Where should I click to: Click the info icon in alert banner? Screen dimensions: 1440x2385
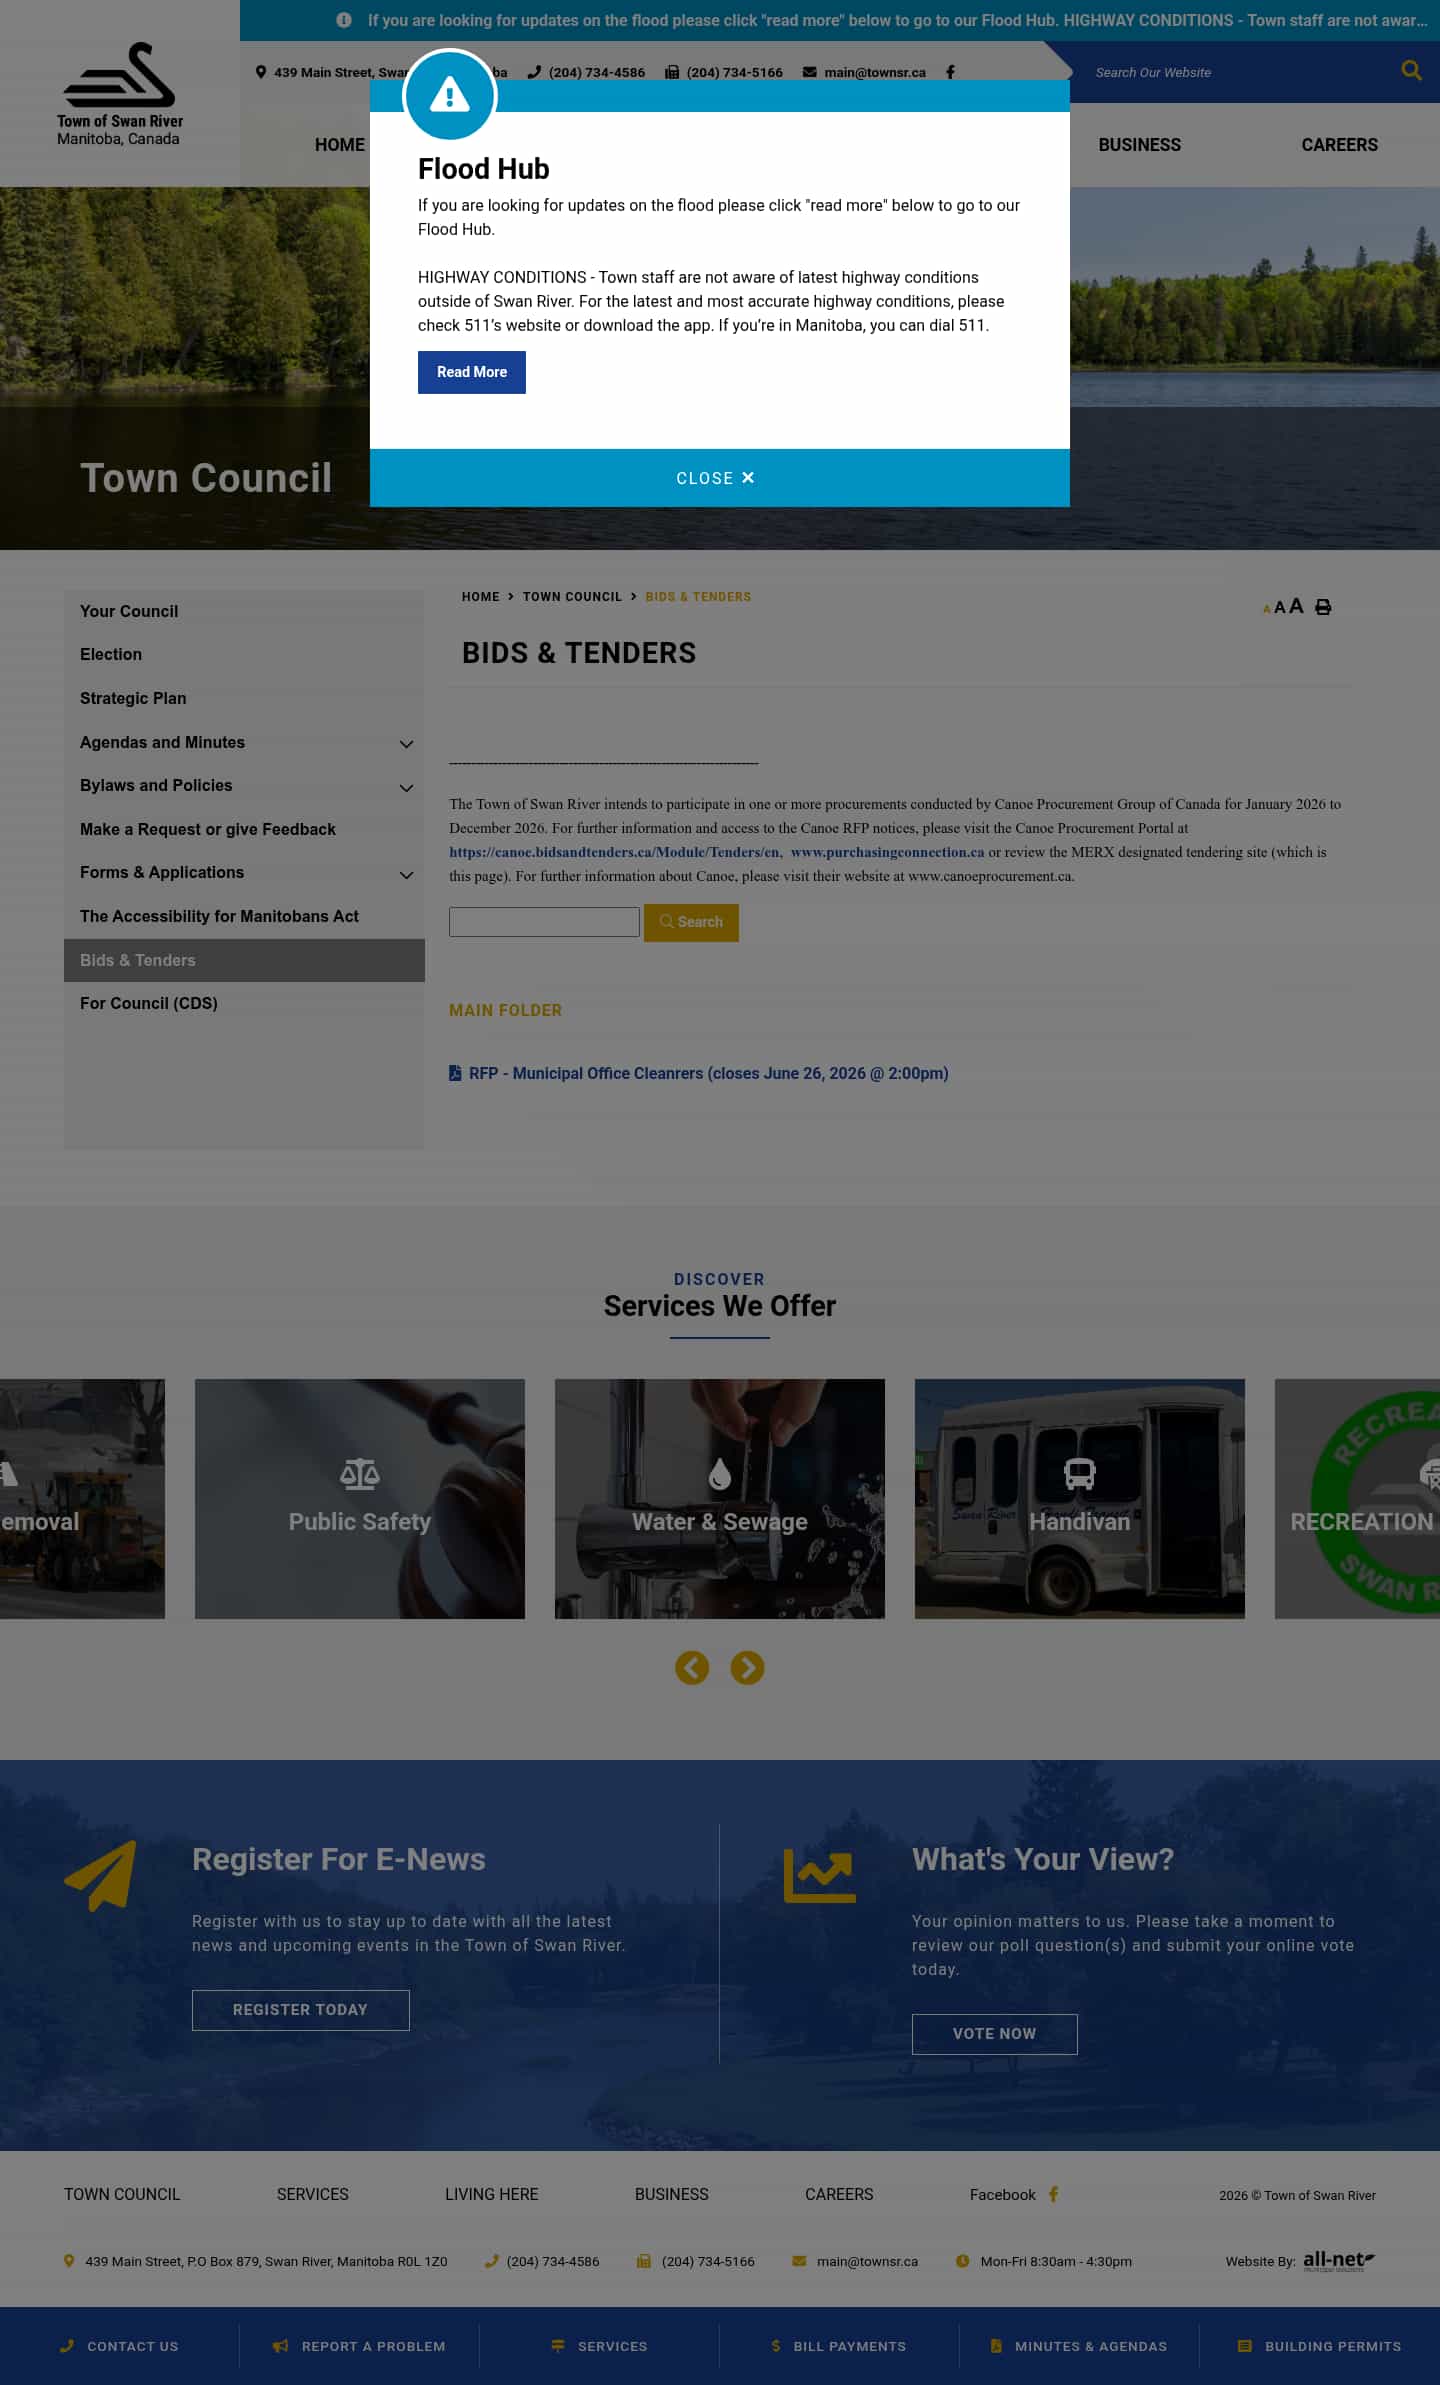[x=344, y=20]
